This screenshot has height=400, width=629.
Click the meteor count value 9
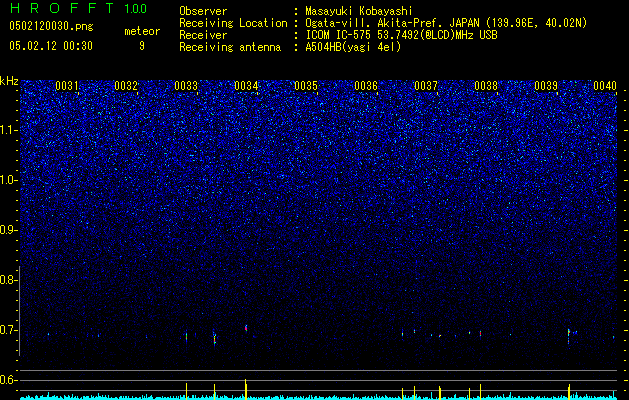tap(142, 46)
